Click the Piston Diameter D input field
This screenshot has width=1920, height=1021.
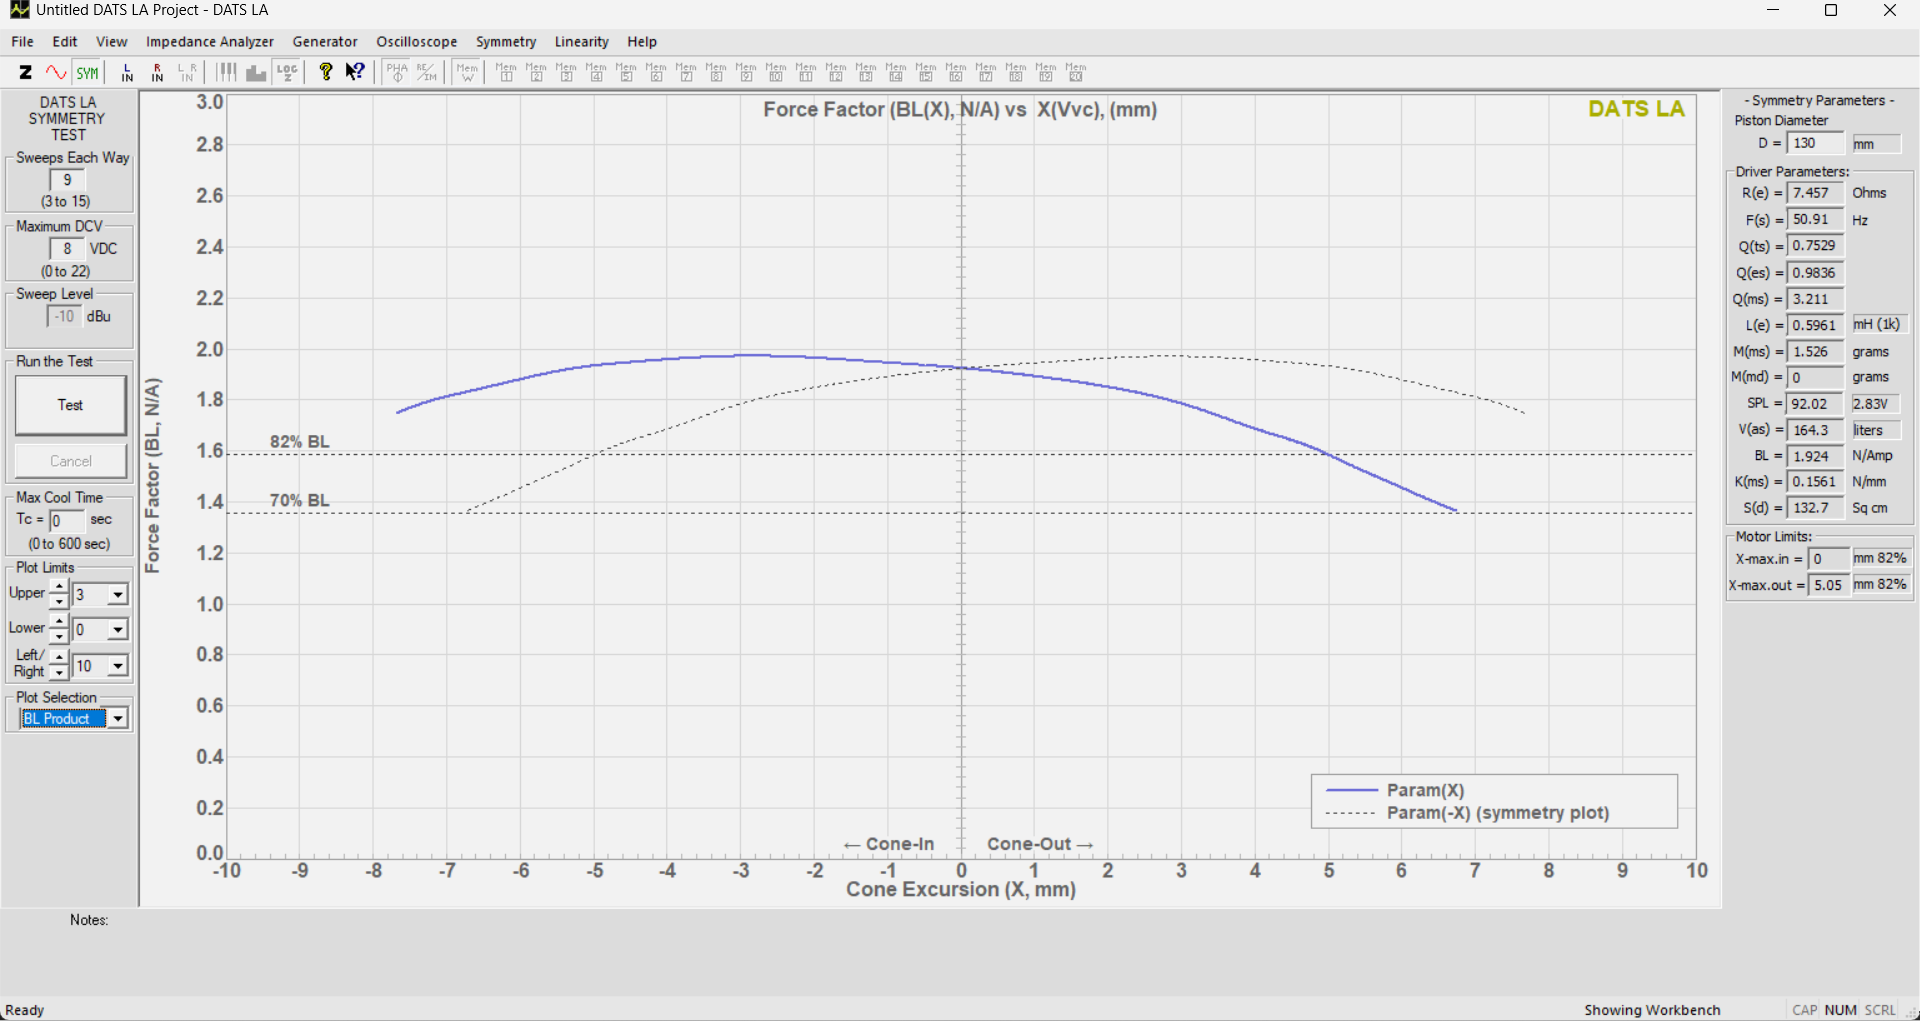[1814, 143]
